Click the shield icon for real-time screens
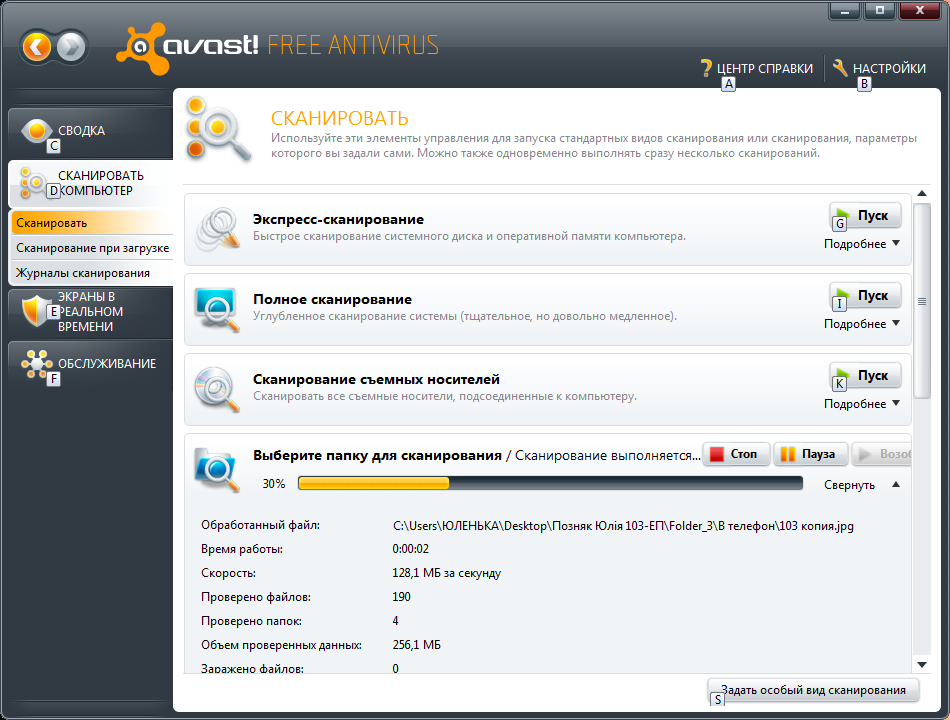This screenshot has height=720, width=950. [x=35, y=311]
